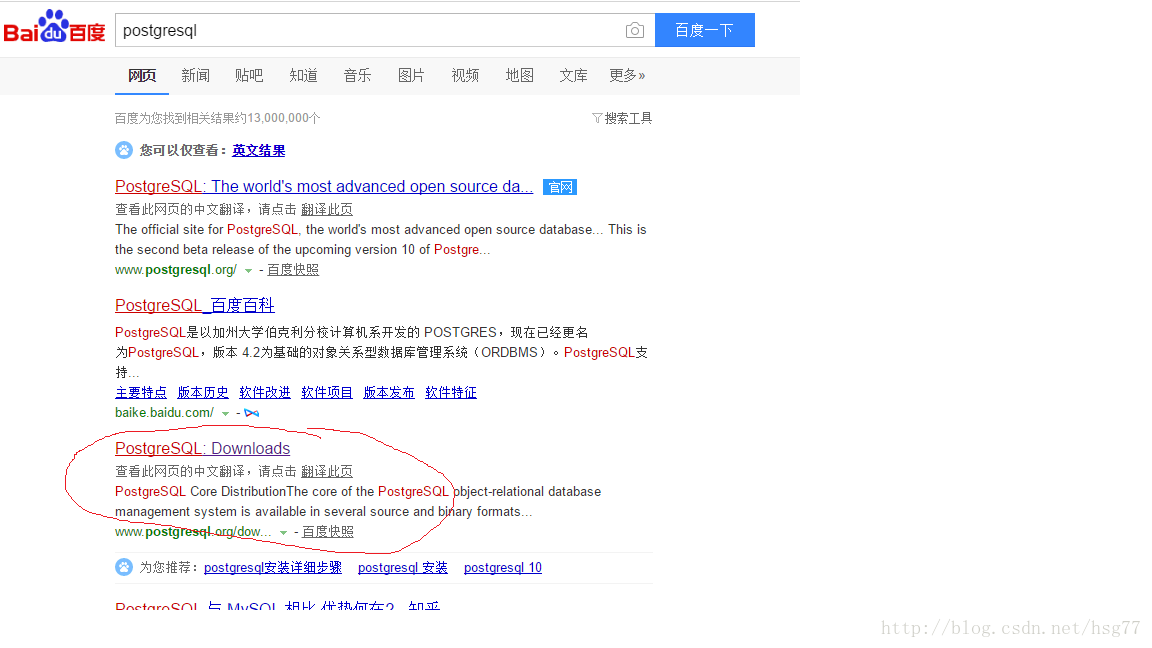Screen dimensions: 1152x648
Task: Open 搜索工具 search tools
Action: (628, 118)
